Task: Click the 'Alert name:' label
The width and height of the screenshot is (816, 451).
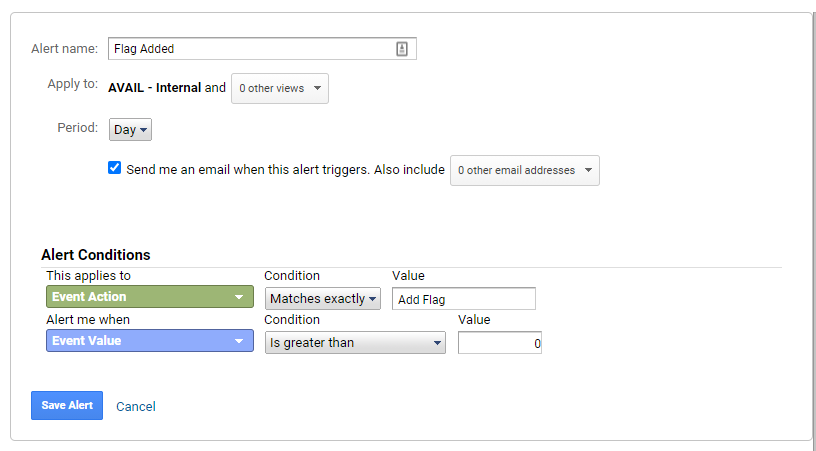Action: point(65,49)
